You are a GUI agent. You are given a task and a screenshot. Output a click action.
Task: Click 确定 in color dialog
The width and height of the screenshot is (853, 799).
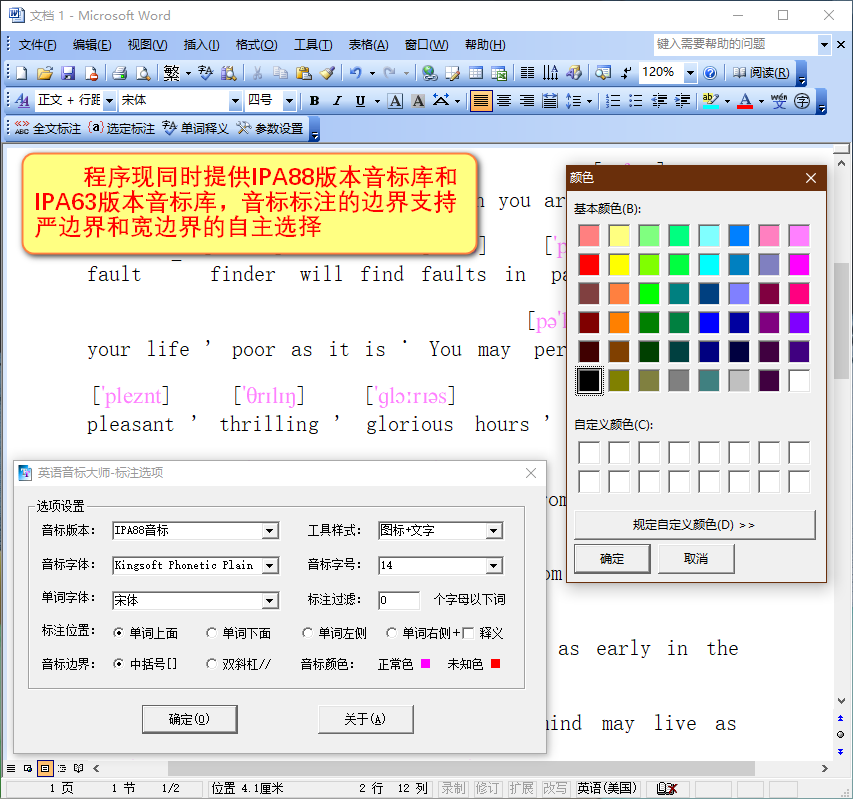(x=612, y=559)
